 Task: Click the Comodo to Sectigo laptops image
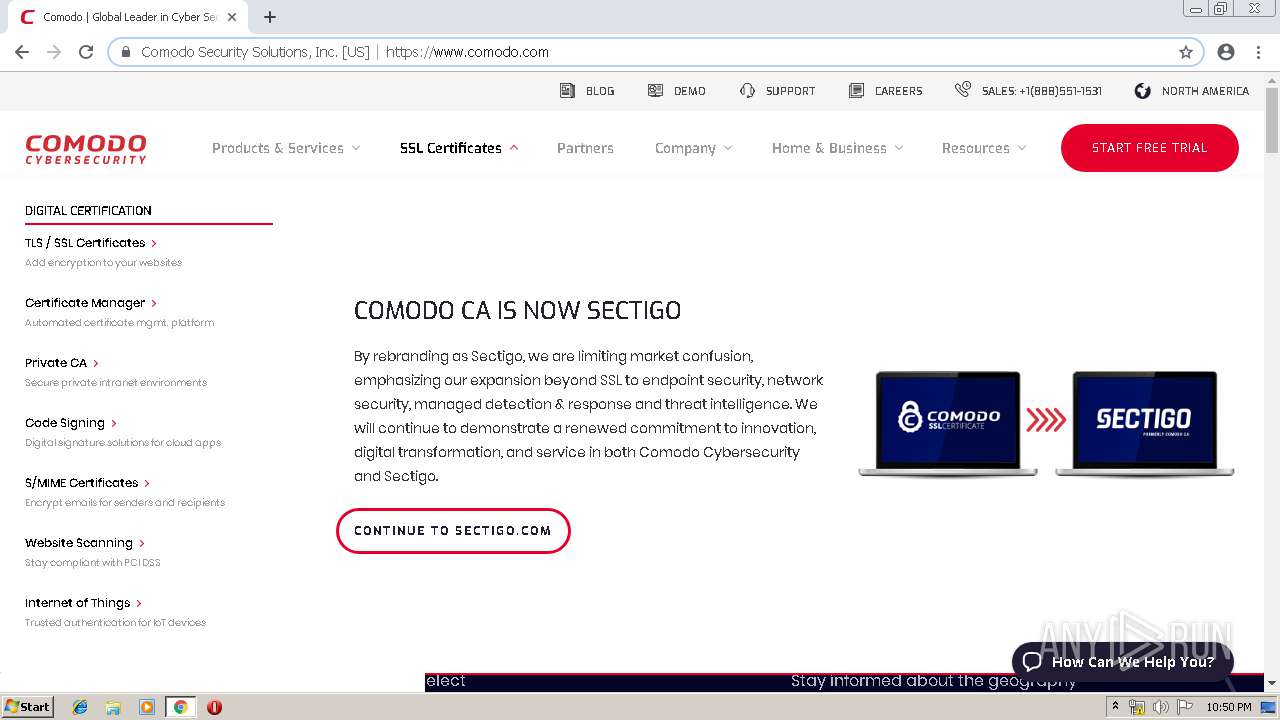coord(1046,424)
